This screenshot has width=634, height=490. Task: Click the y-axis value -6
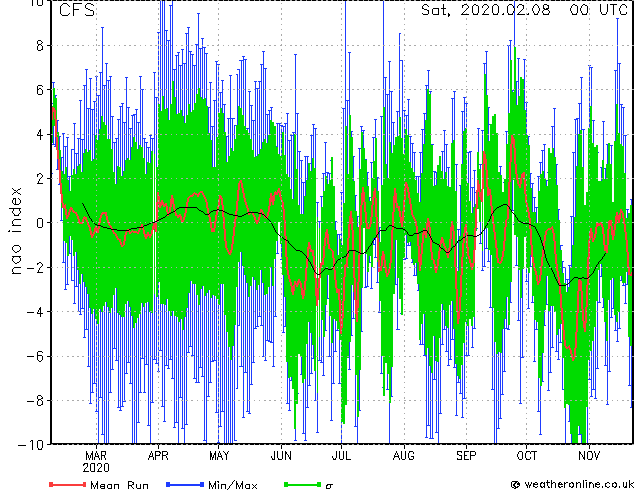[x=35, y=356]
